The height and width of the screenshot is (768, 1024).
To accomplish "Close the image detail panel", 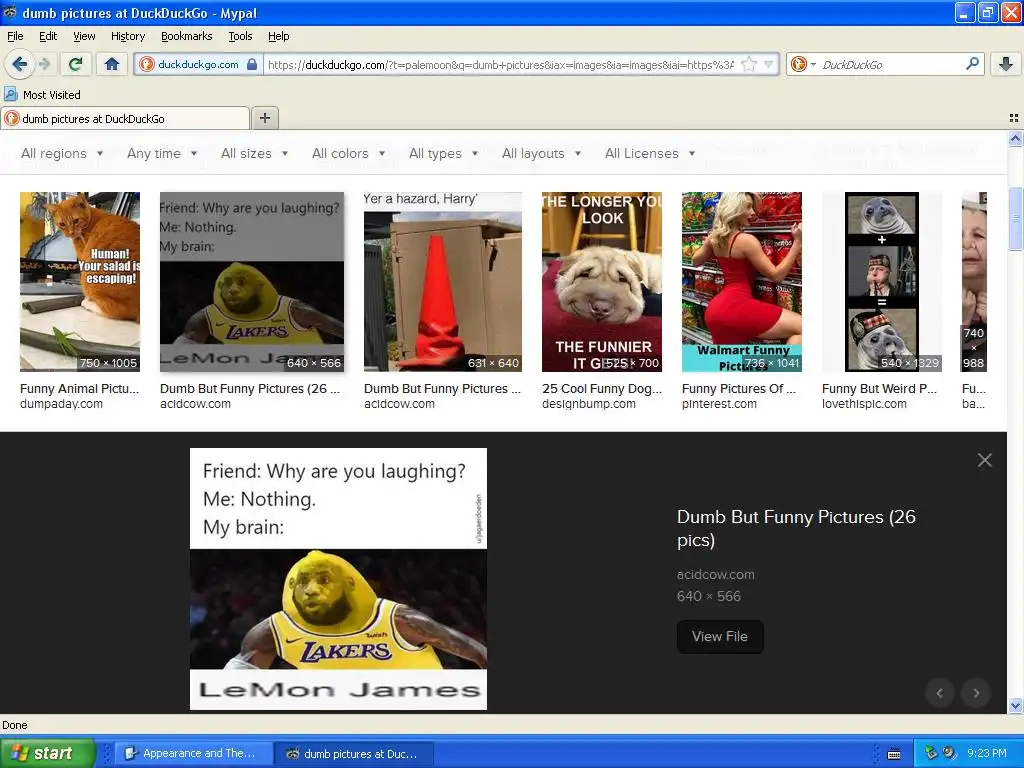I will [985, 460].
